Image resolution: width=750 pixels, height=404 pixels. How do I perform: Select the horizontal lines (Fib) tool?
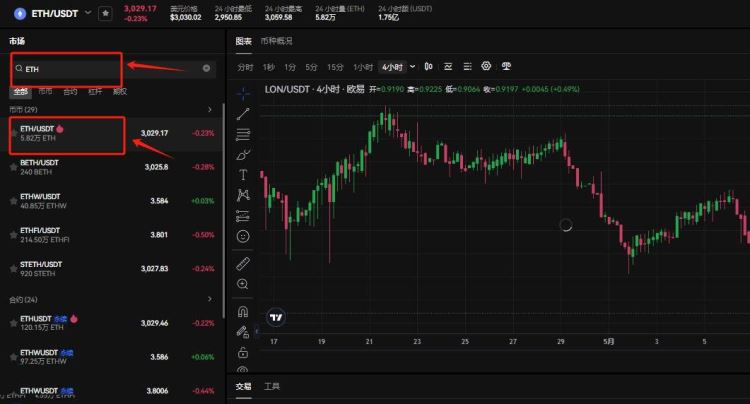pyautogui.click(x=243, y=134)
